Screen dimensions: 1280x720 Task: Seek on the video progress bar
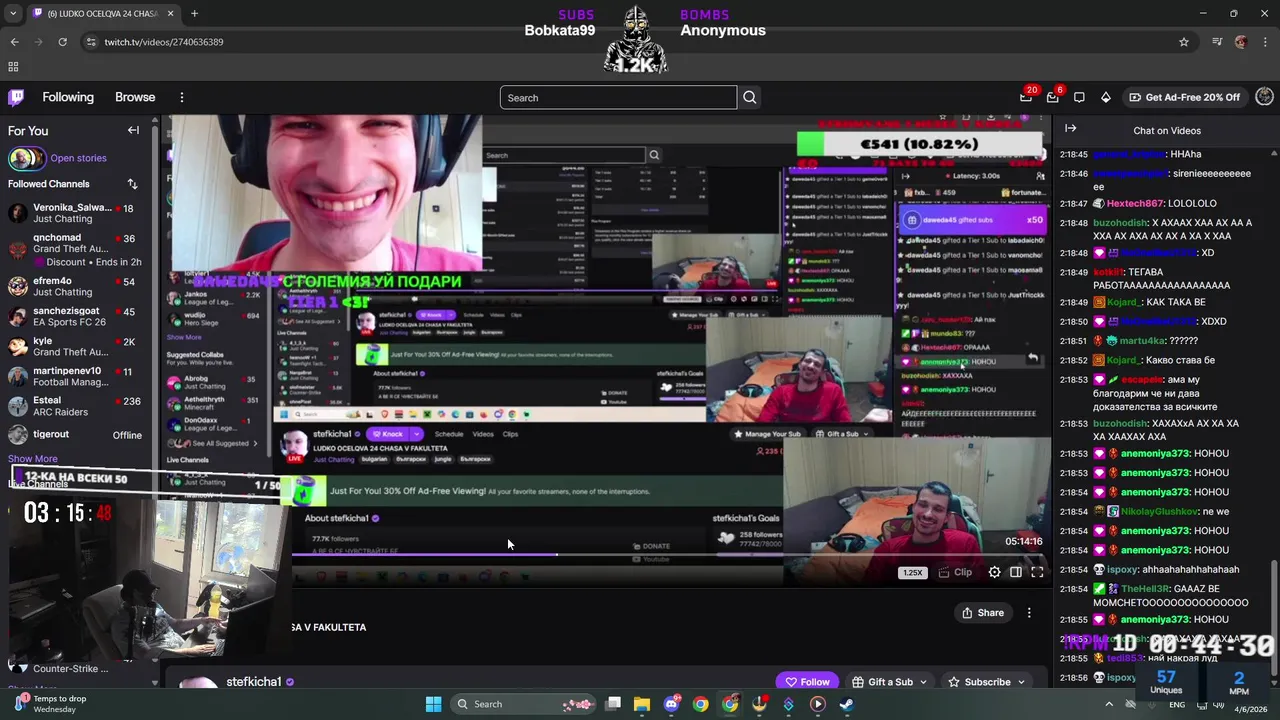point(668,555)
